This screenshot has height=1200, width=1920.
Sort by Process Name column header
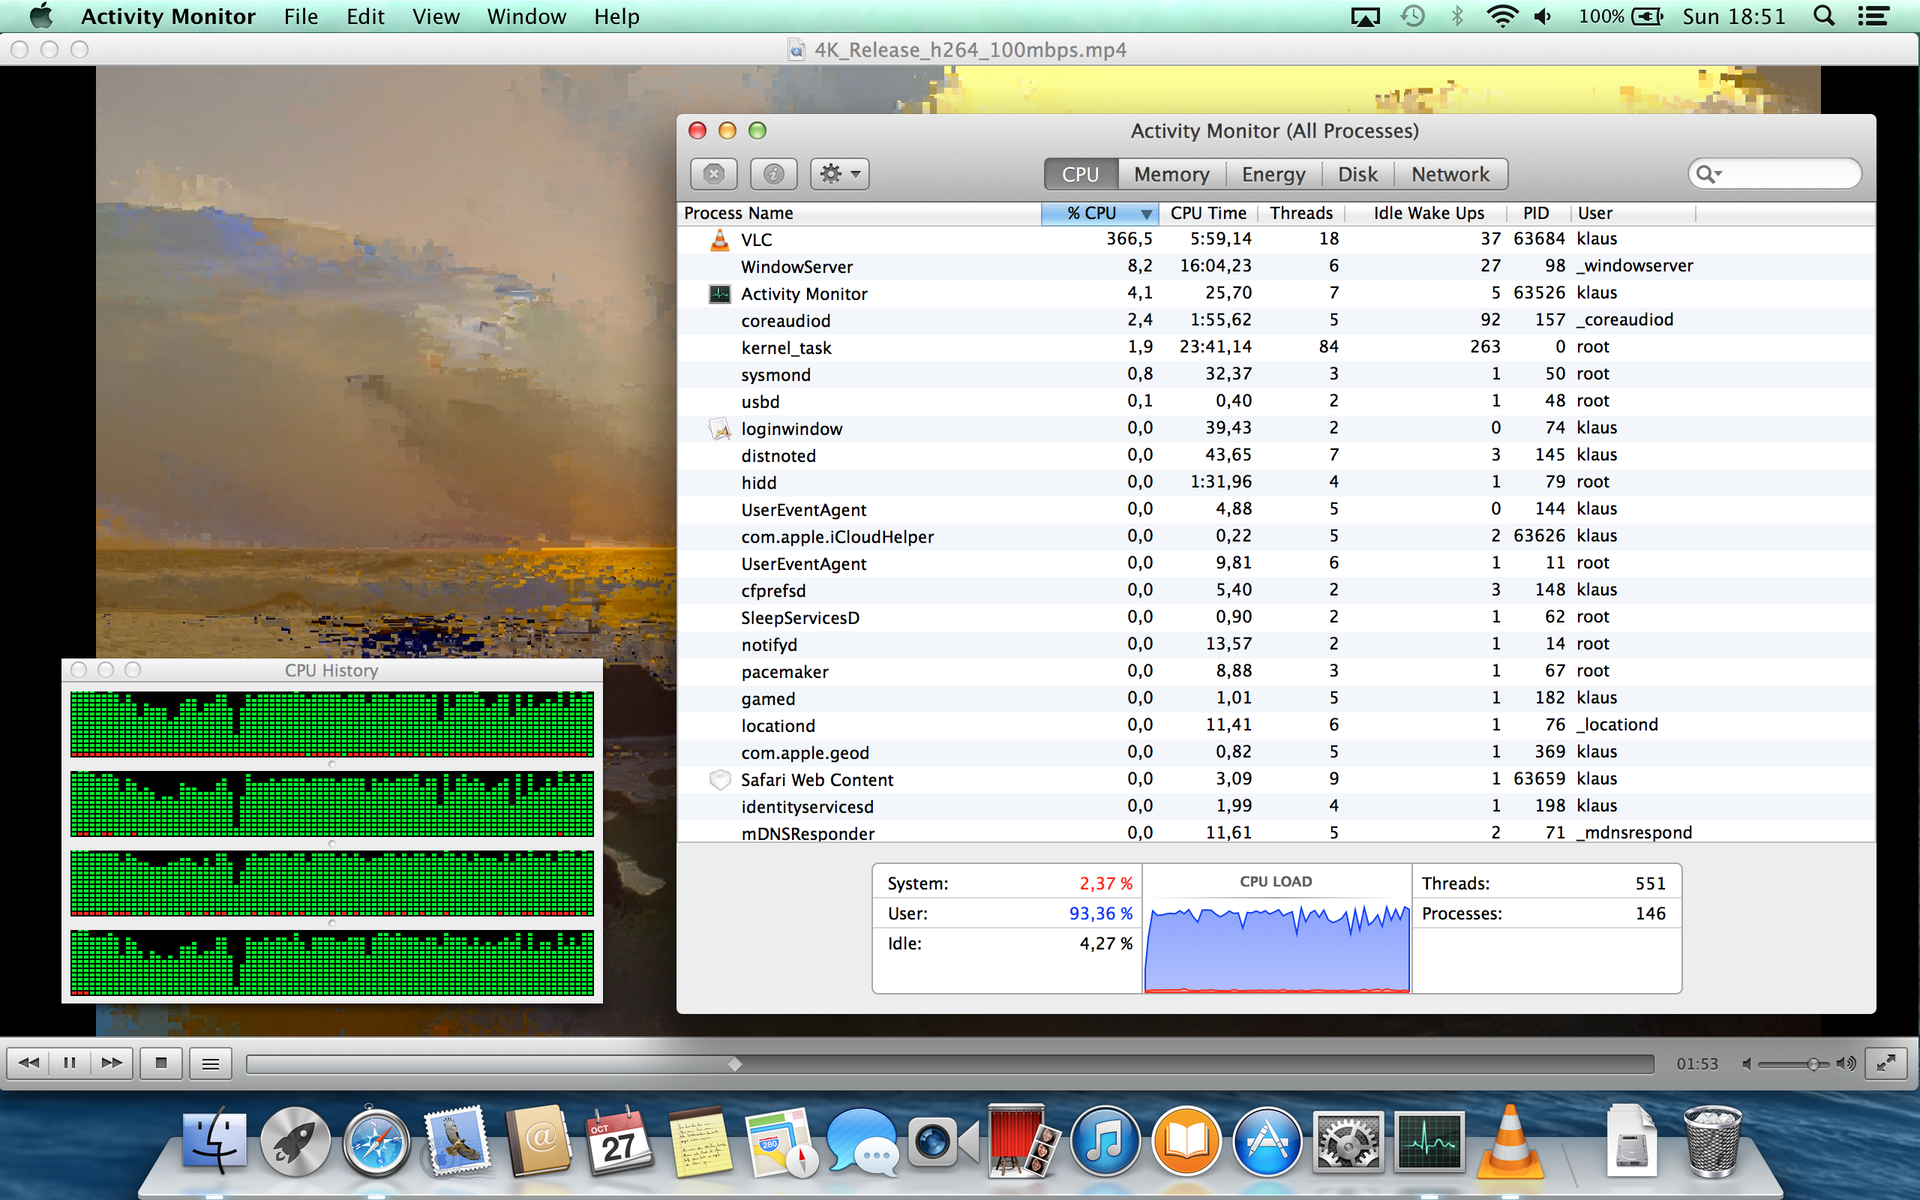tap(859, 213)
